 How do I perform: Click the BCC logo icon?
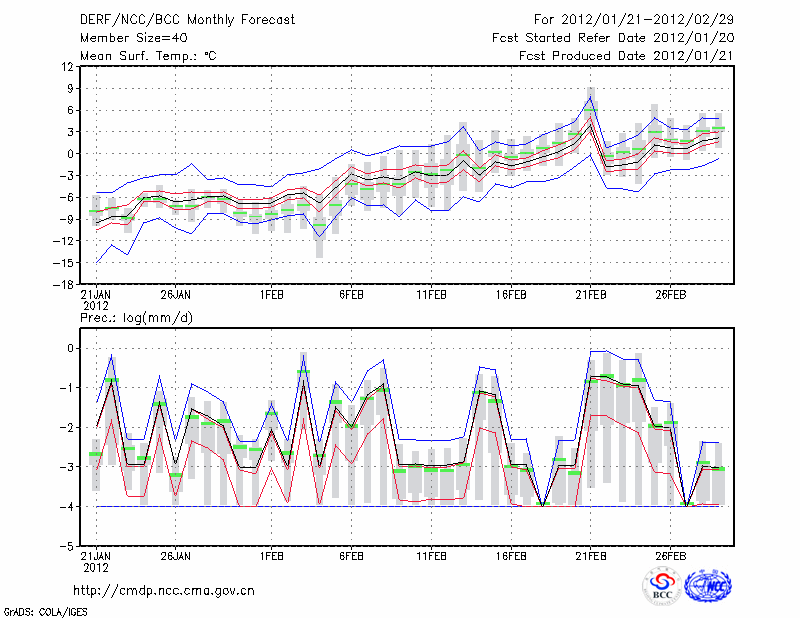(x=661, y=587)
